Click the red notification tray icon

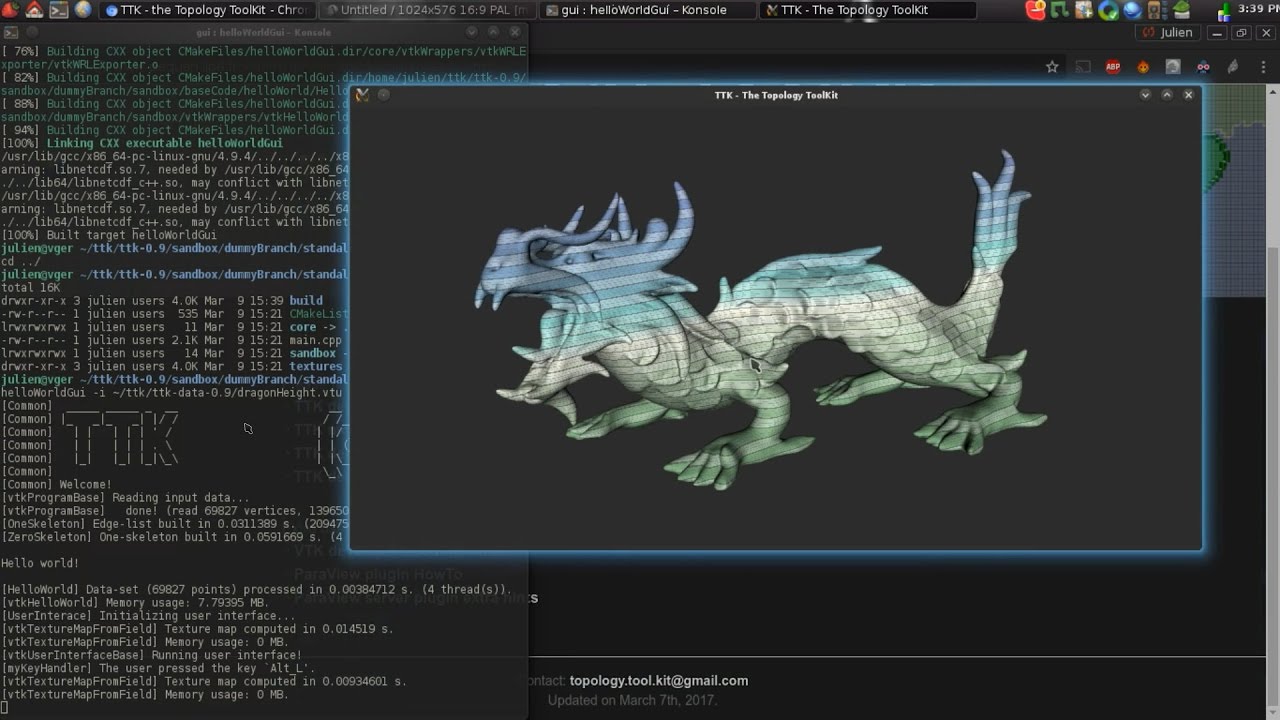pyautogui.click(x=1036, y=10)
